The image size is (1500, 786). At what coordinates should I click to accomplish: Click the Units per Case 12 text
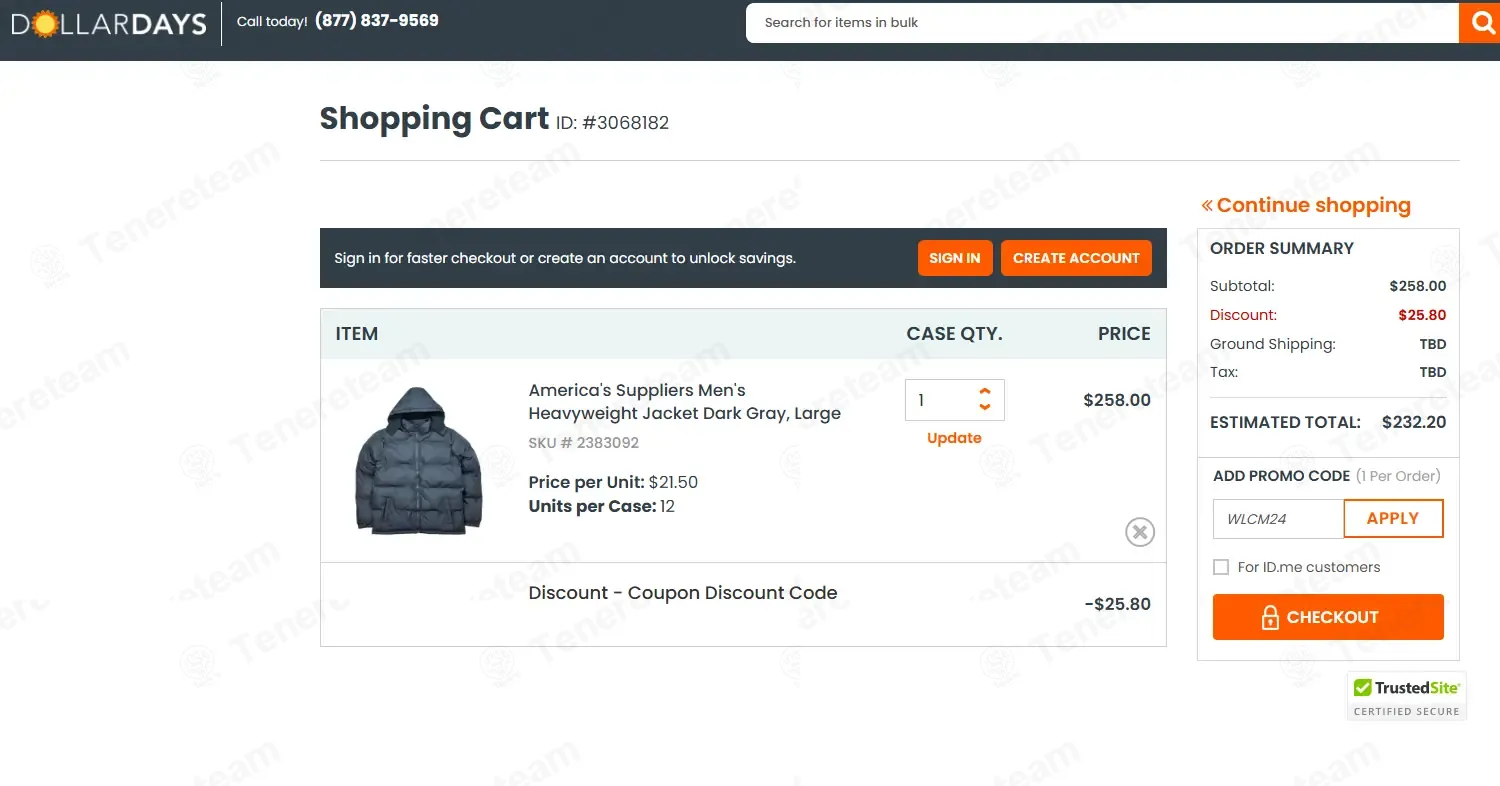tap(602, 506)
